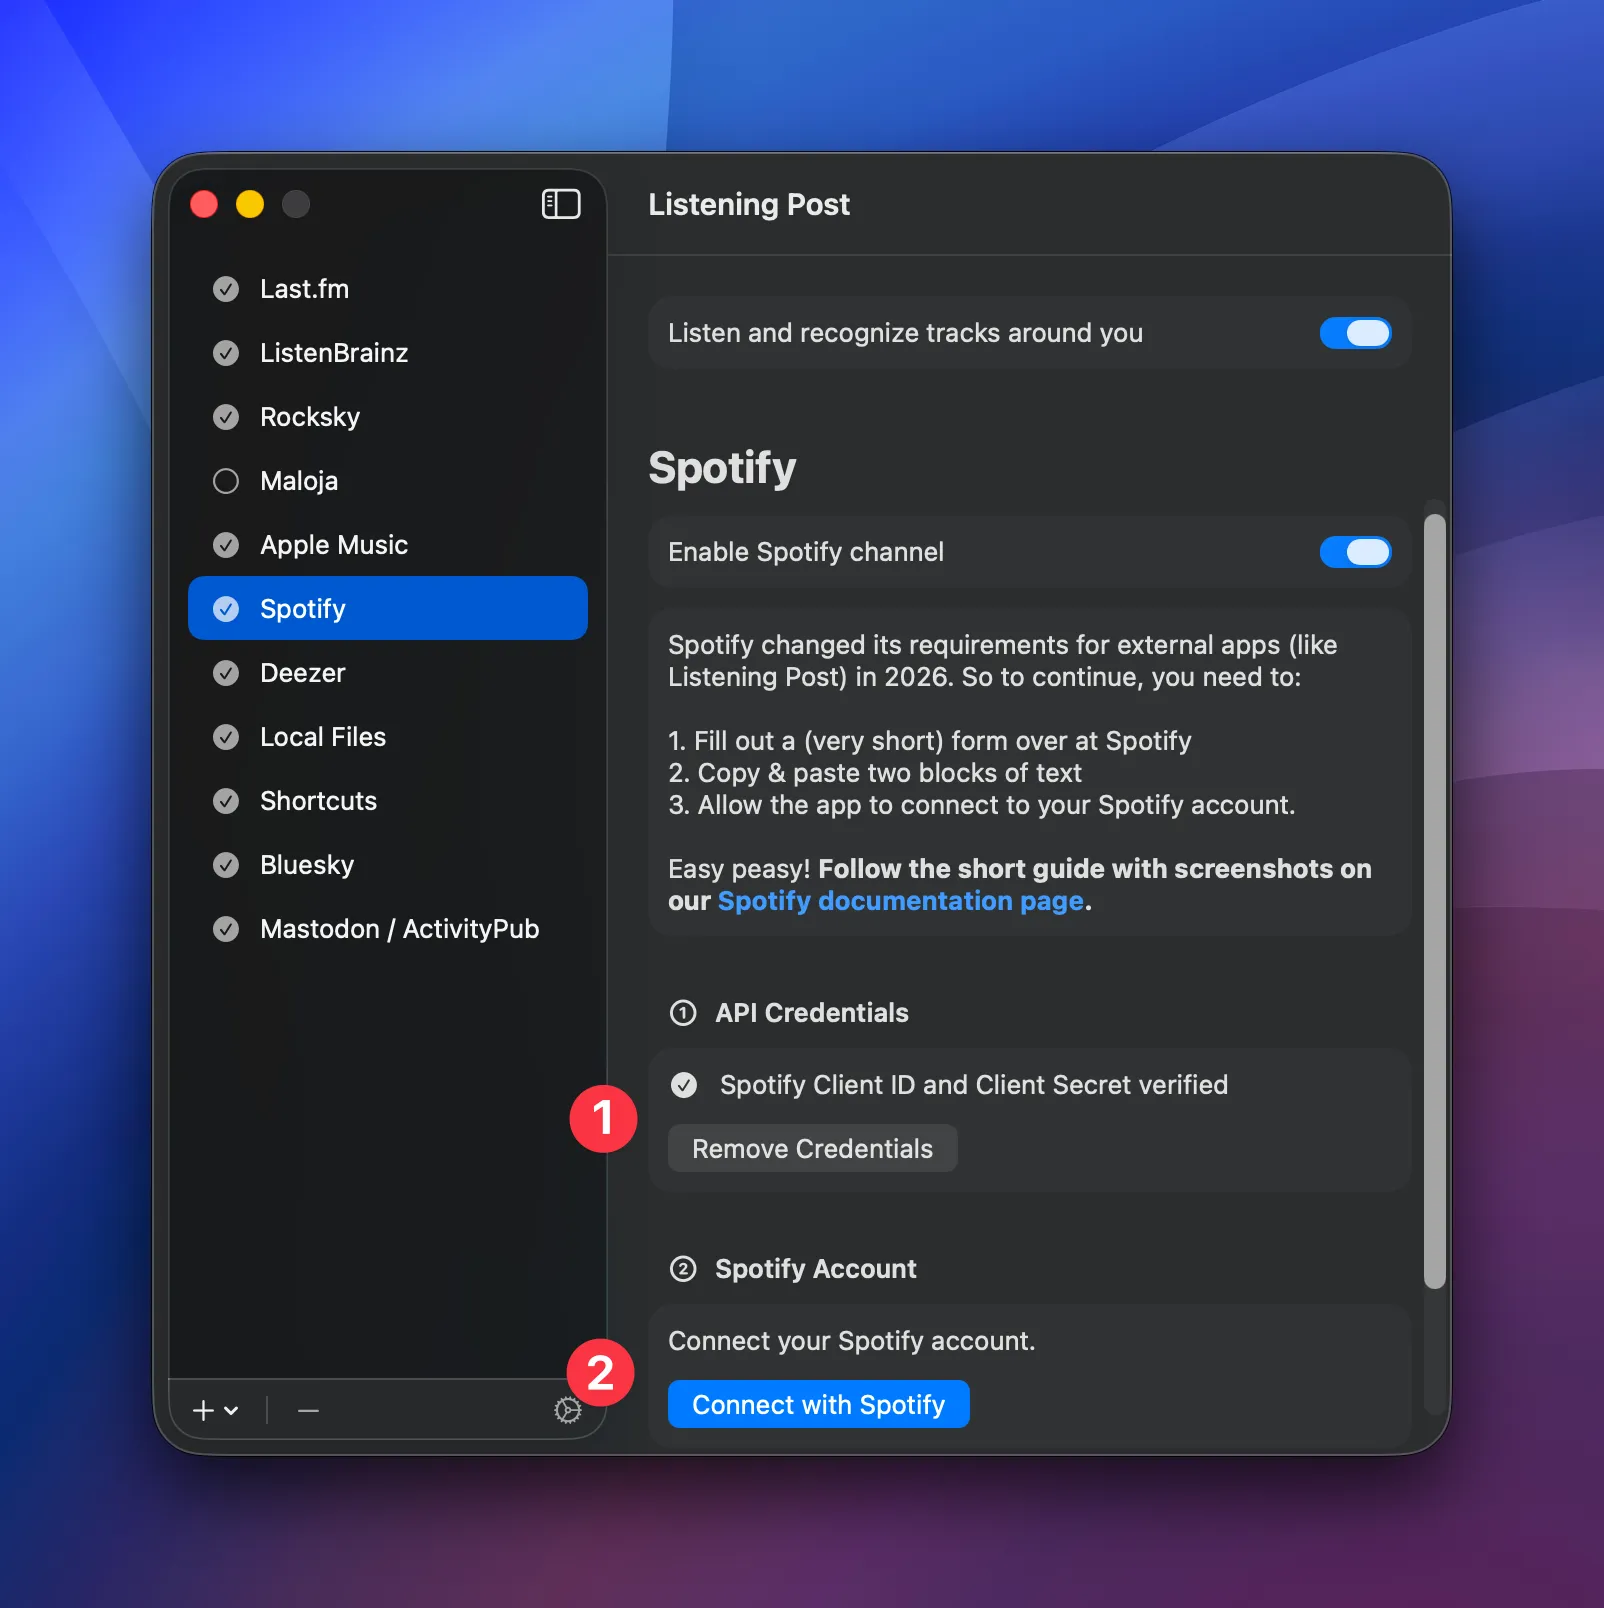This screenshot has width=1604, height=1608.
Task: Click the vertical scrollbar in settings pane
Action: [1434, 900]
